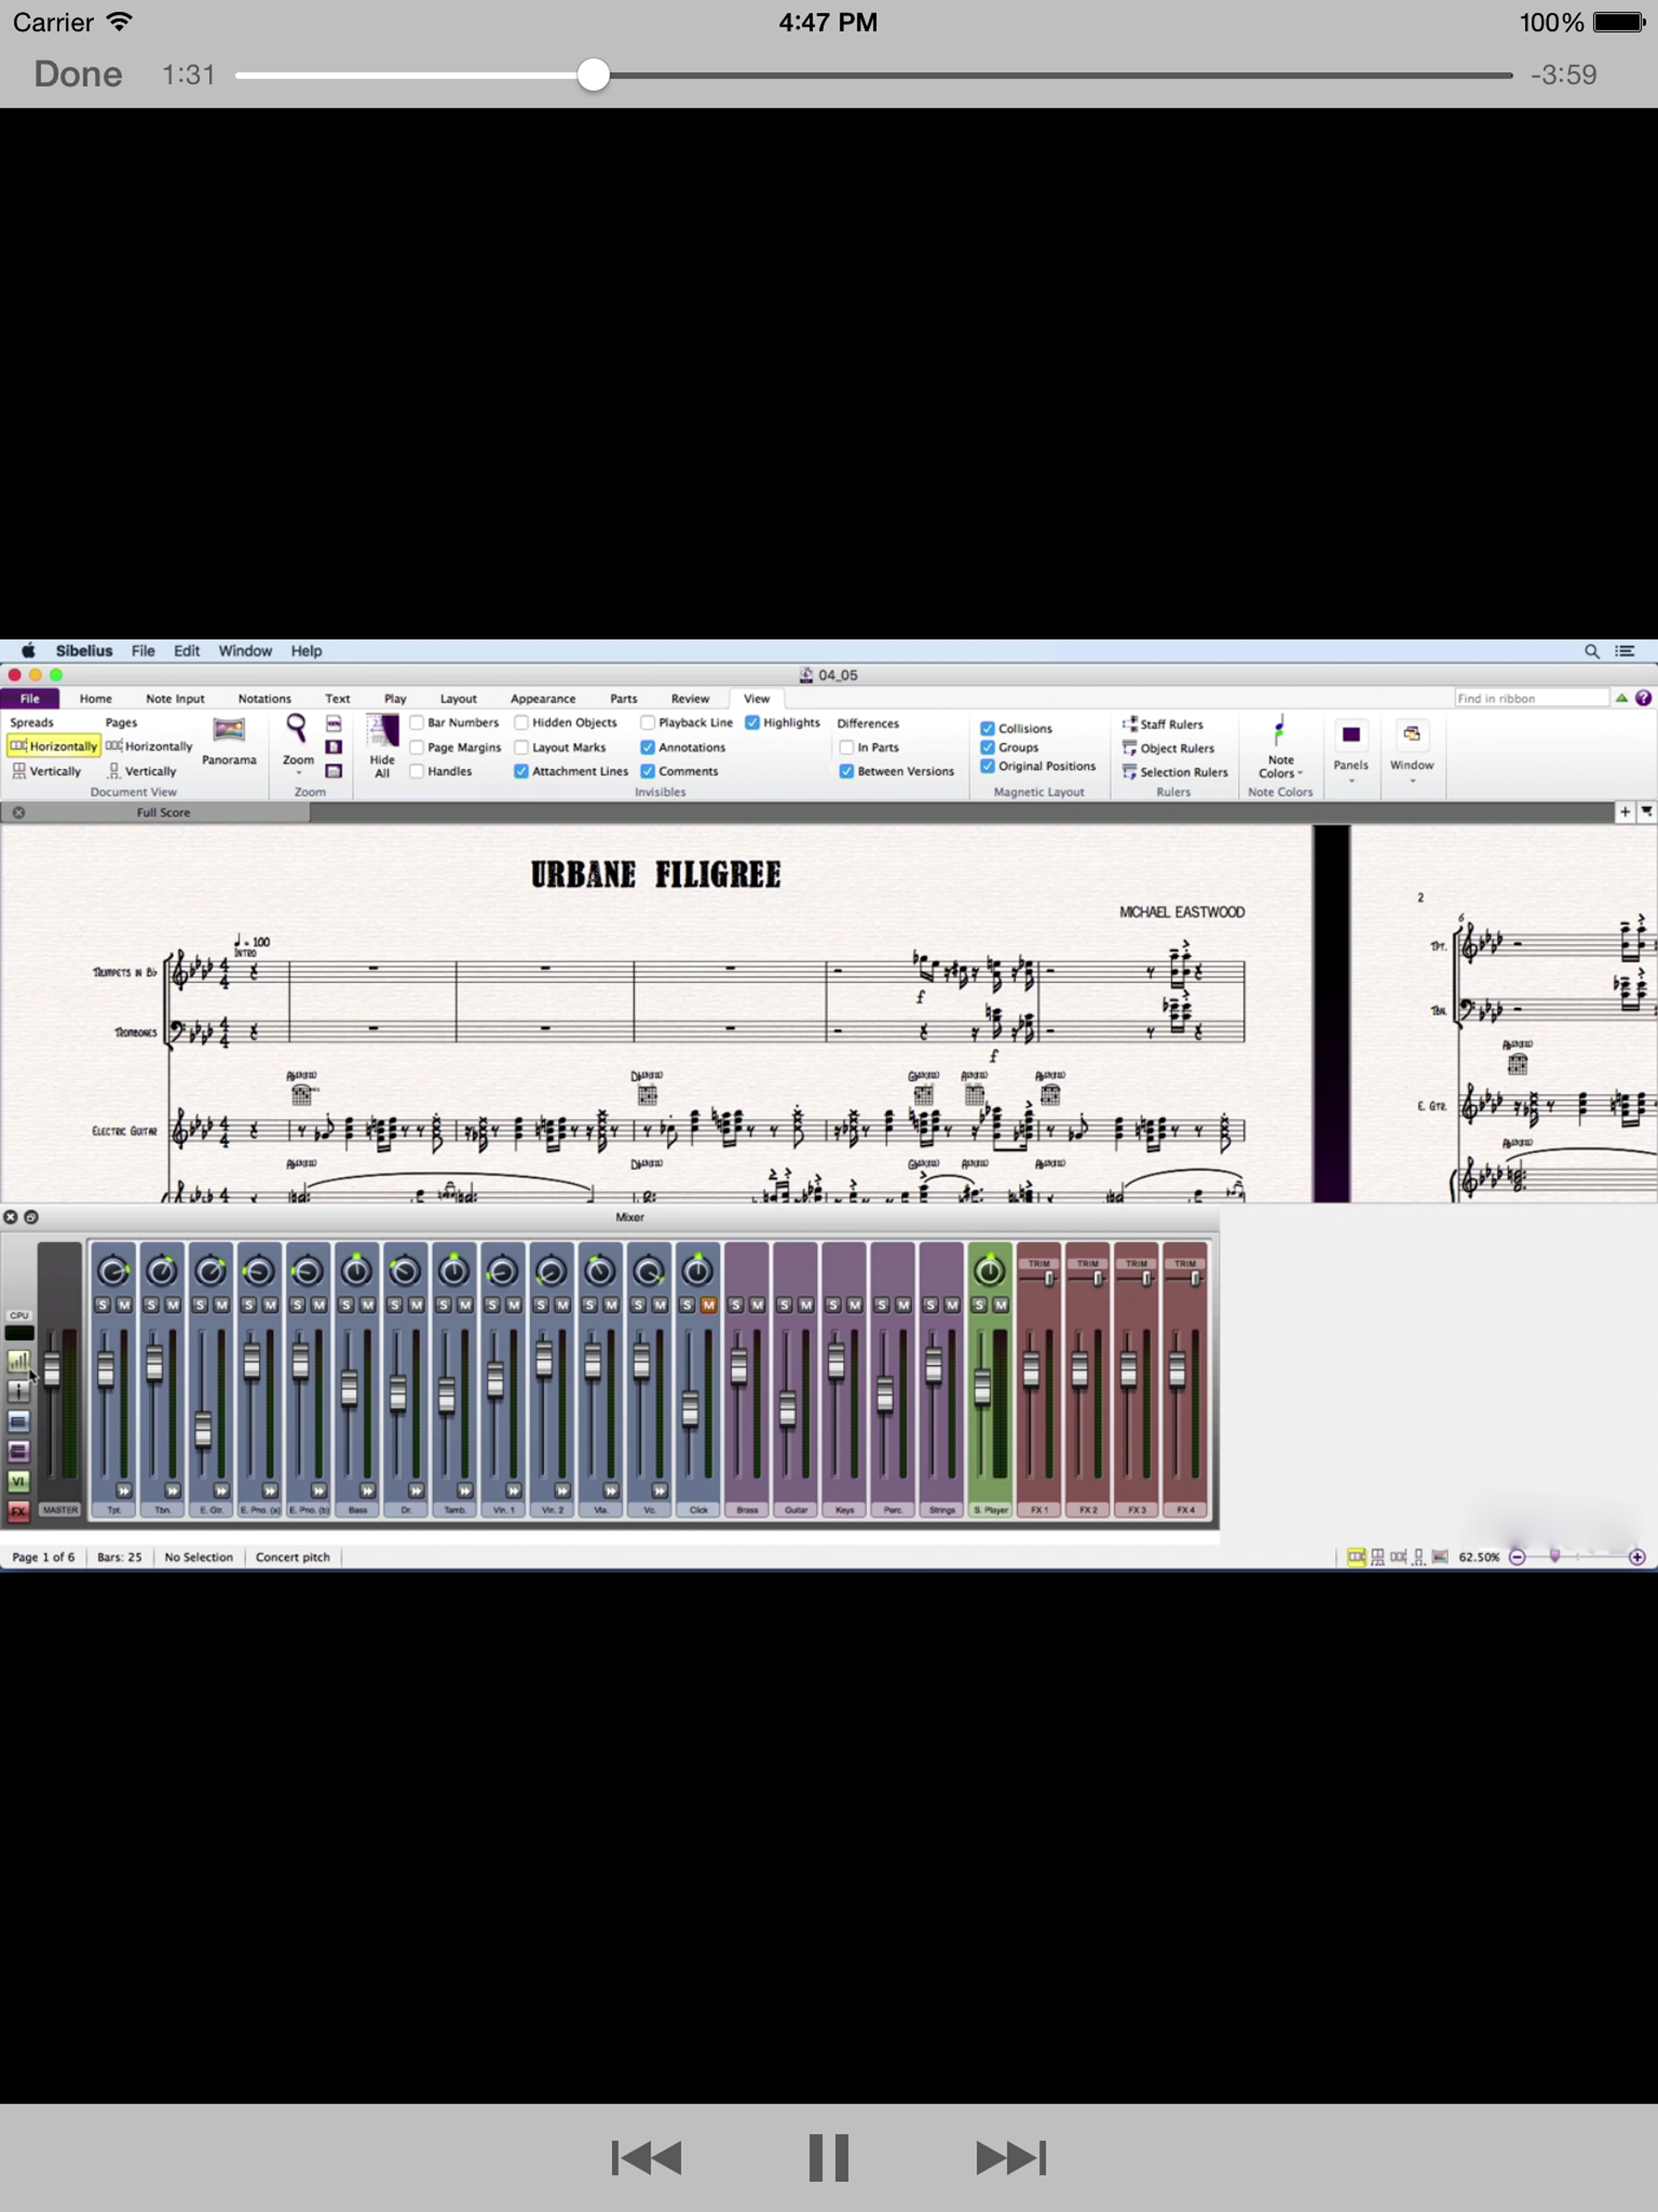Tap the rewind-to-start playback icon
The width and height of the screenshot is (1658, 2212).
coord(647,2157)
